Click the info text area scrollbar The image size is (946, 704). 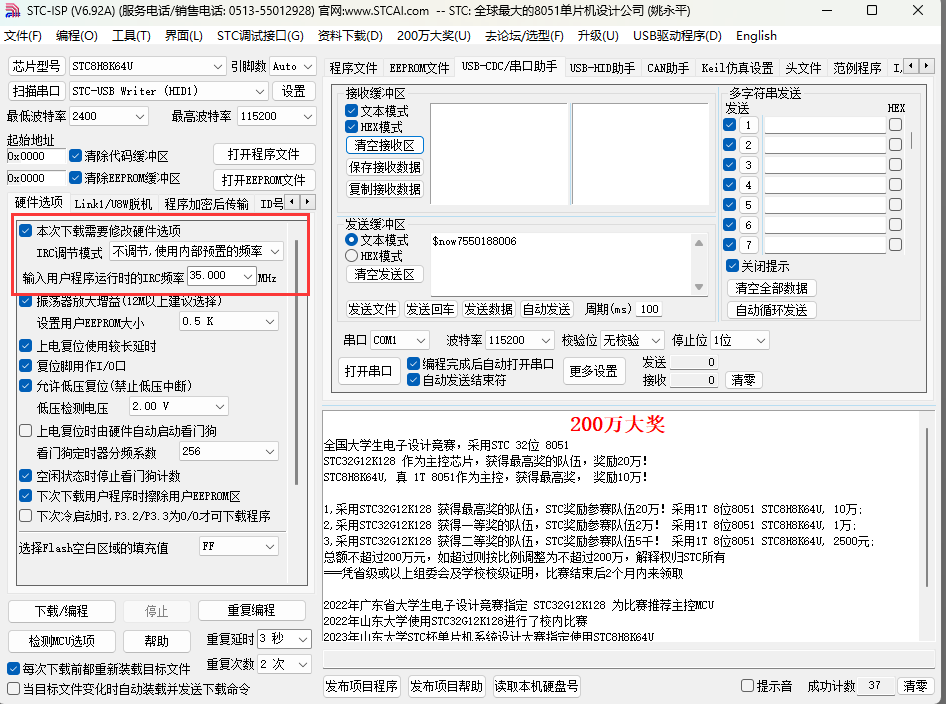(927, 507)
